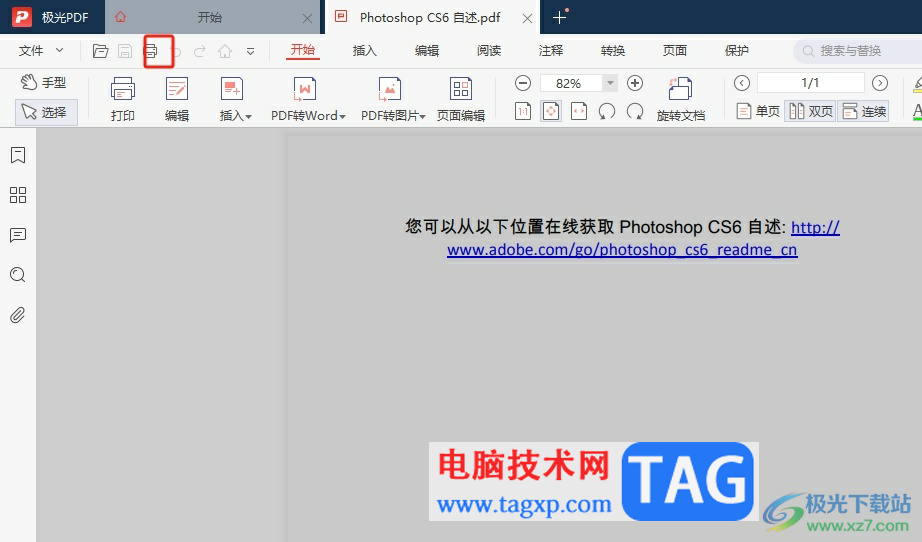Viewport: 922px width, 542px height.
Task: Rotate view counterclockwise
Action: click(607, 111)
